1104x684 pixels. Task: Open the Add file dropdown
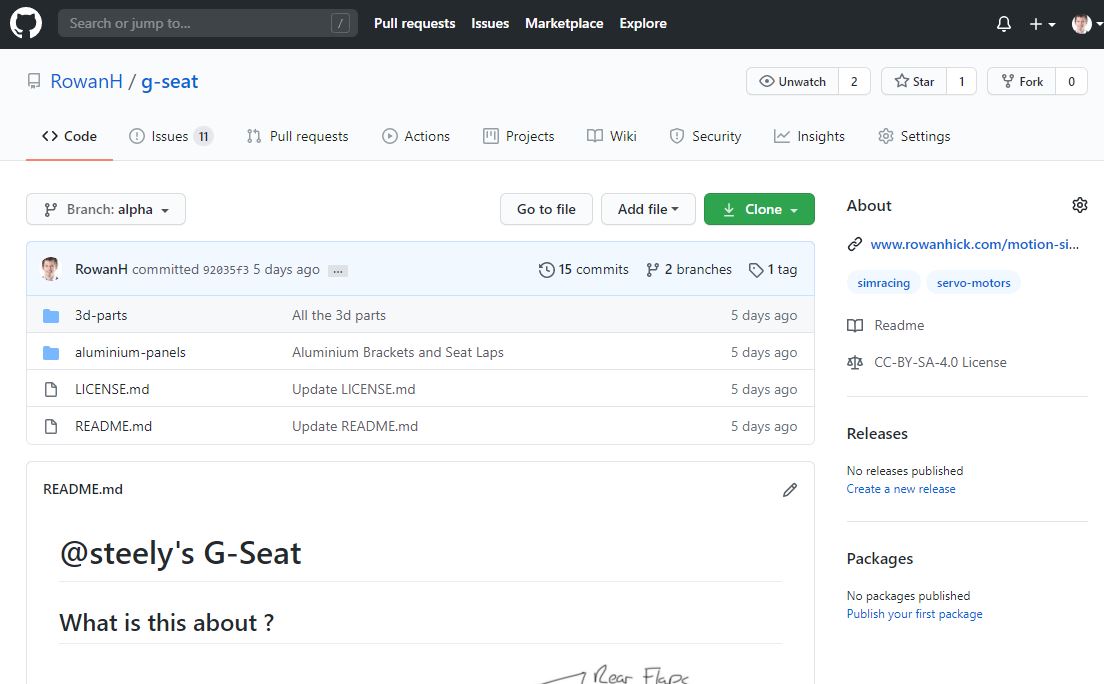648,209
